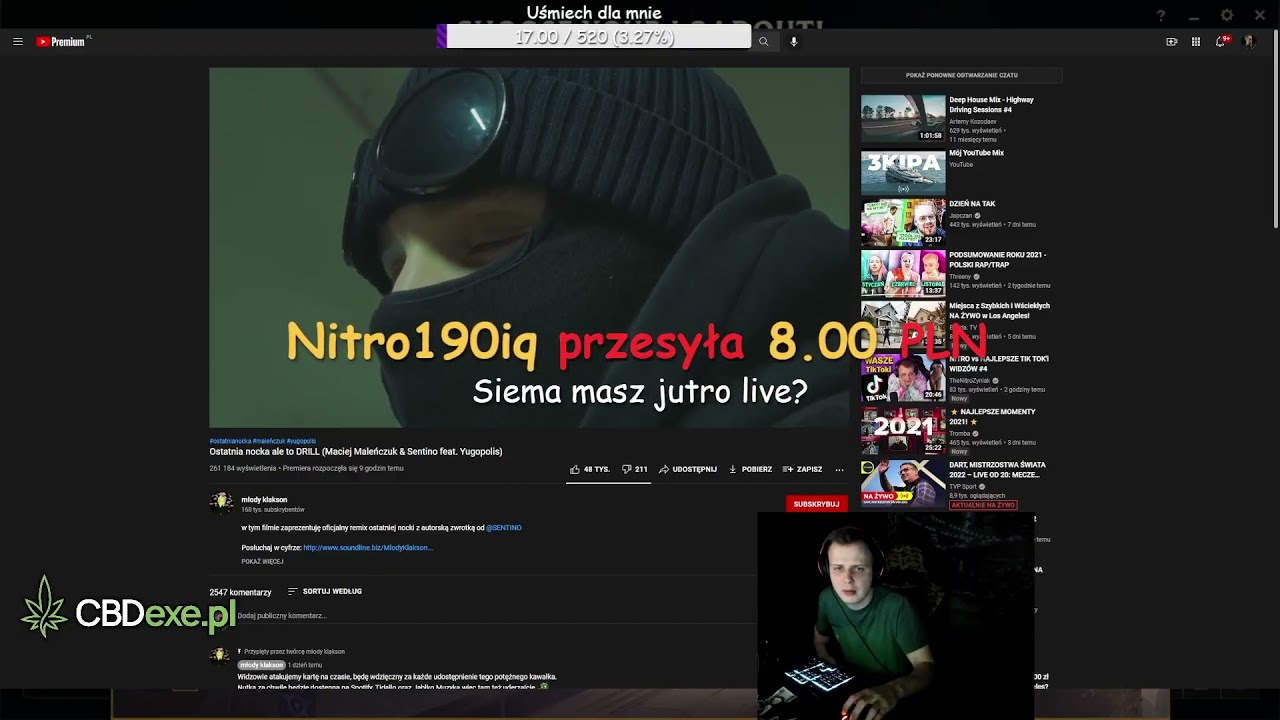Like the video with 48 TYS. thumbs up
Viewport: 1280px width, 720px height.
pos(590,469)
